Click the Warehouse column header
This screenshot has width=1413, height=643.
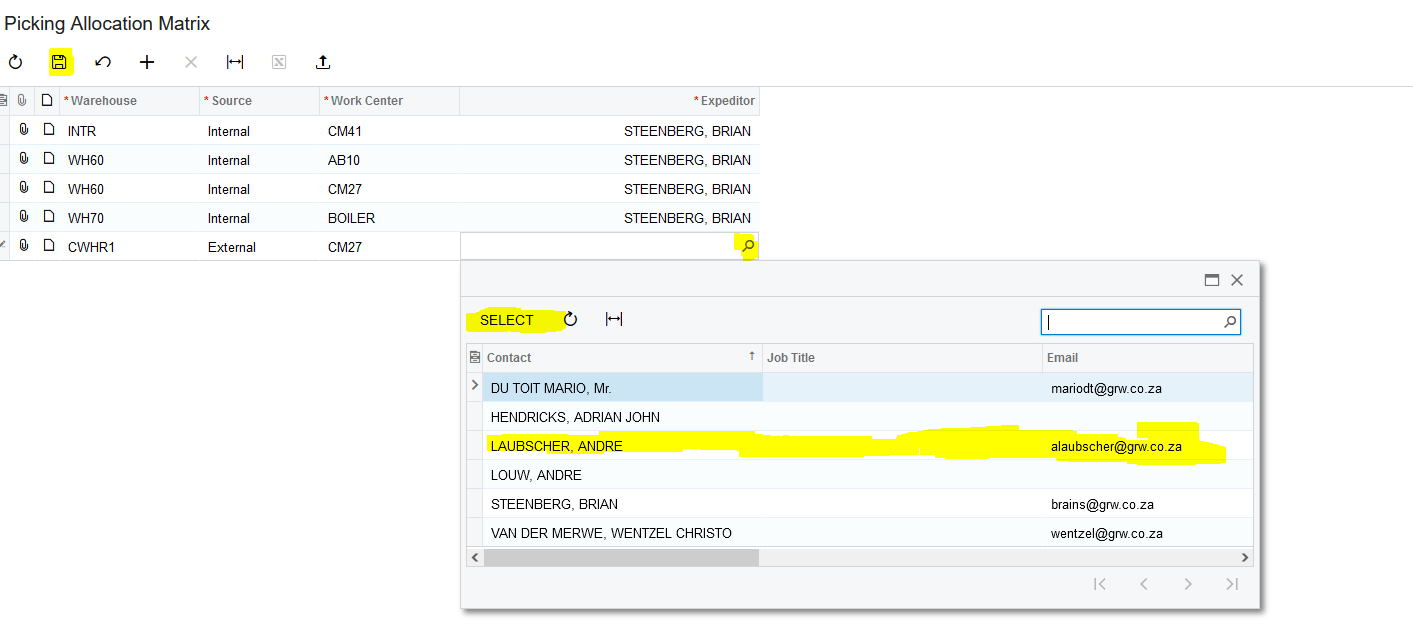pos(128,100)
